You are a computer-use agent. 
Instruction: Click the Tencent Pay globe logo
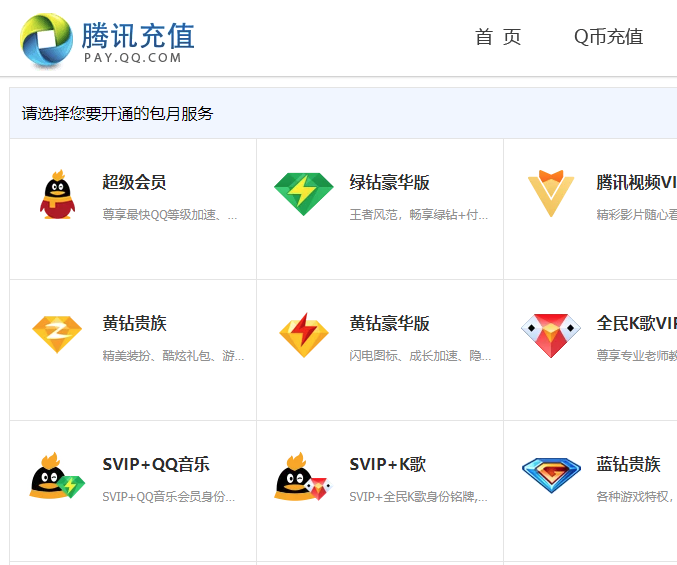coord(47,41)
